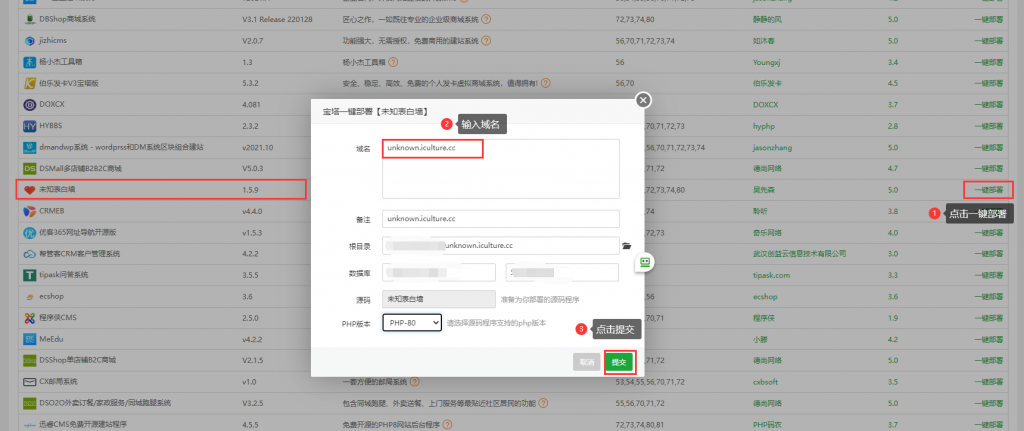Click version text V3.1 Release 220128
Viewport: 1024px width, 431px height.
pos(278,20)
